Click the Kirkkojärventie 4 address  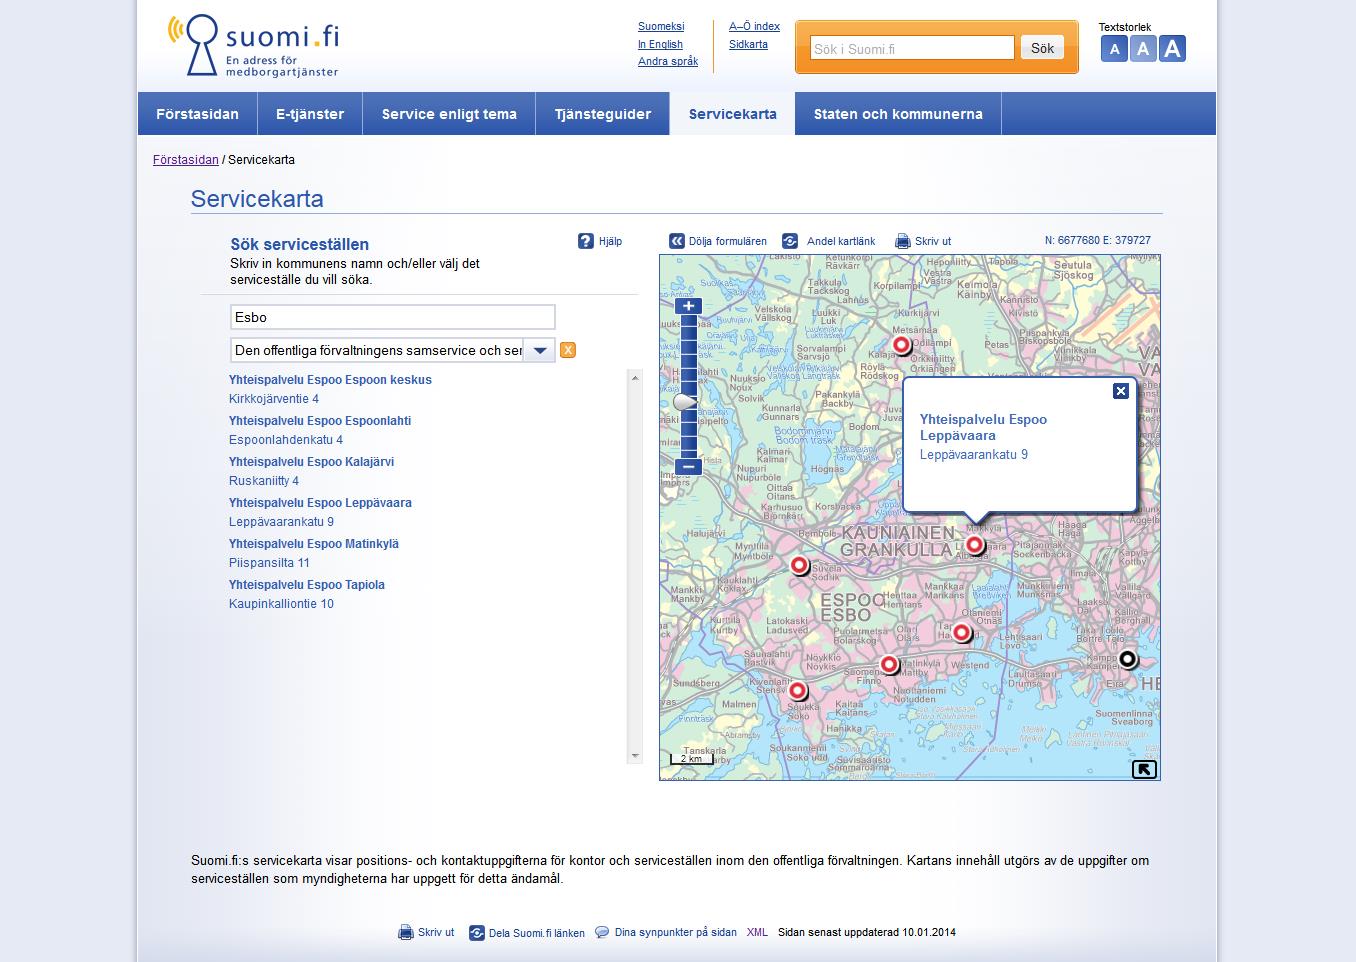click(274, 399)
